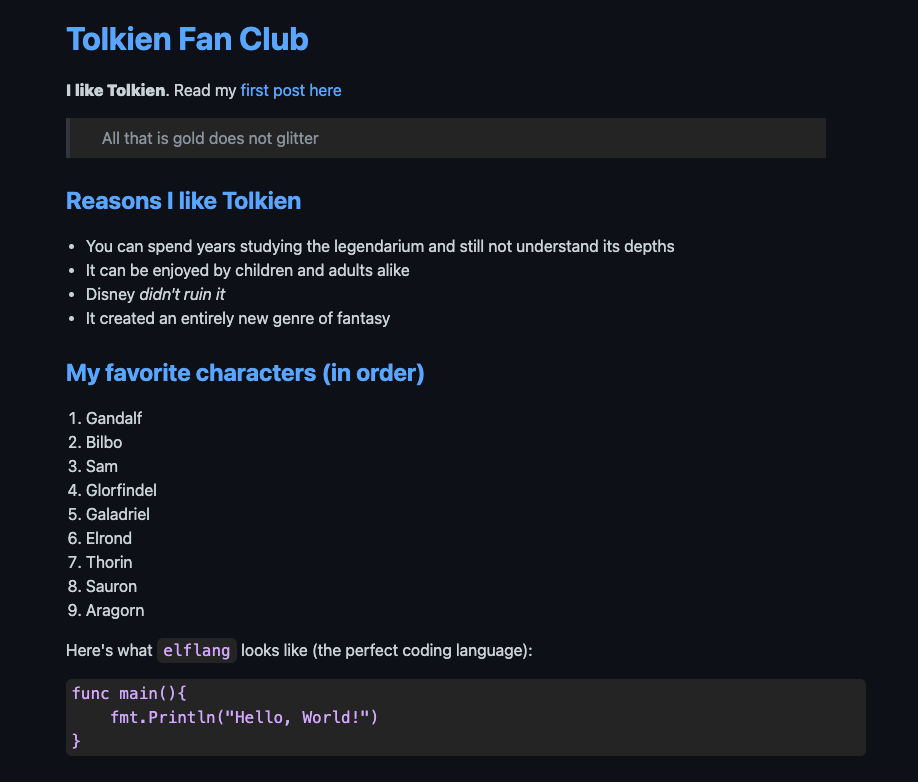Click the legendarium bullet point text

[x=380, y=246]
